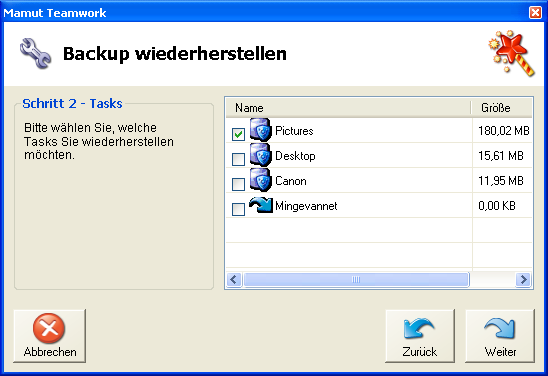Click the Mingevannet arrow icon
Viewport: 548px width, 376px height.
(x=261, y=205)
